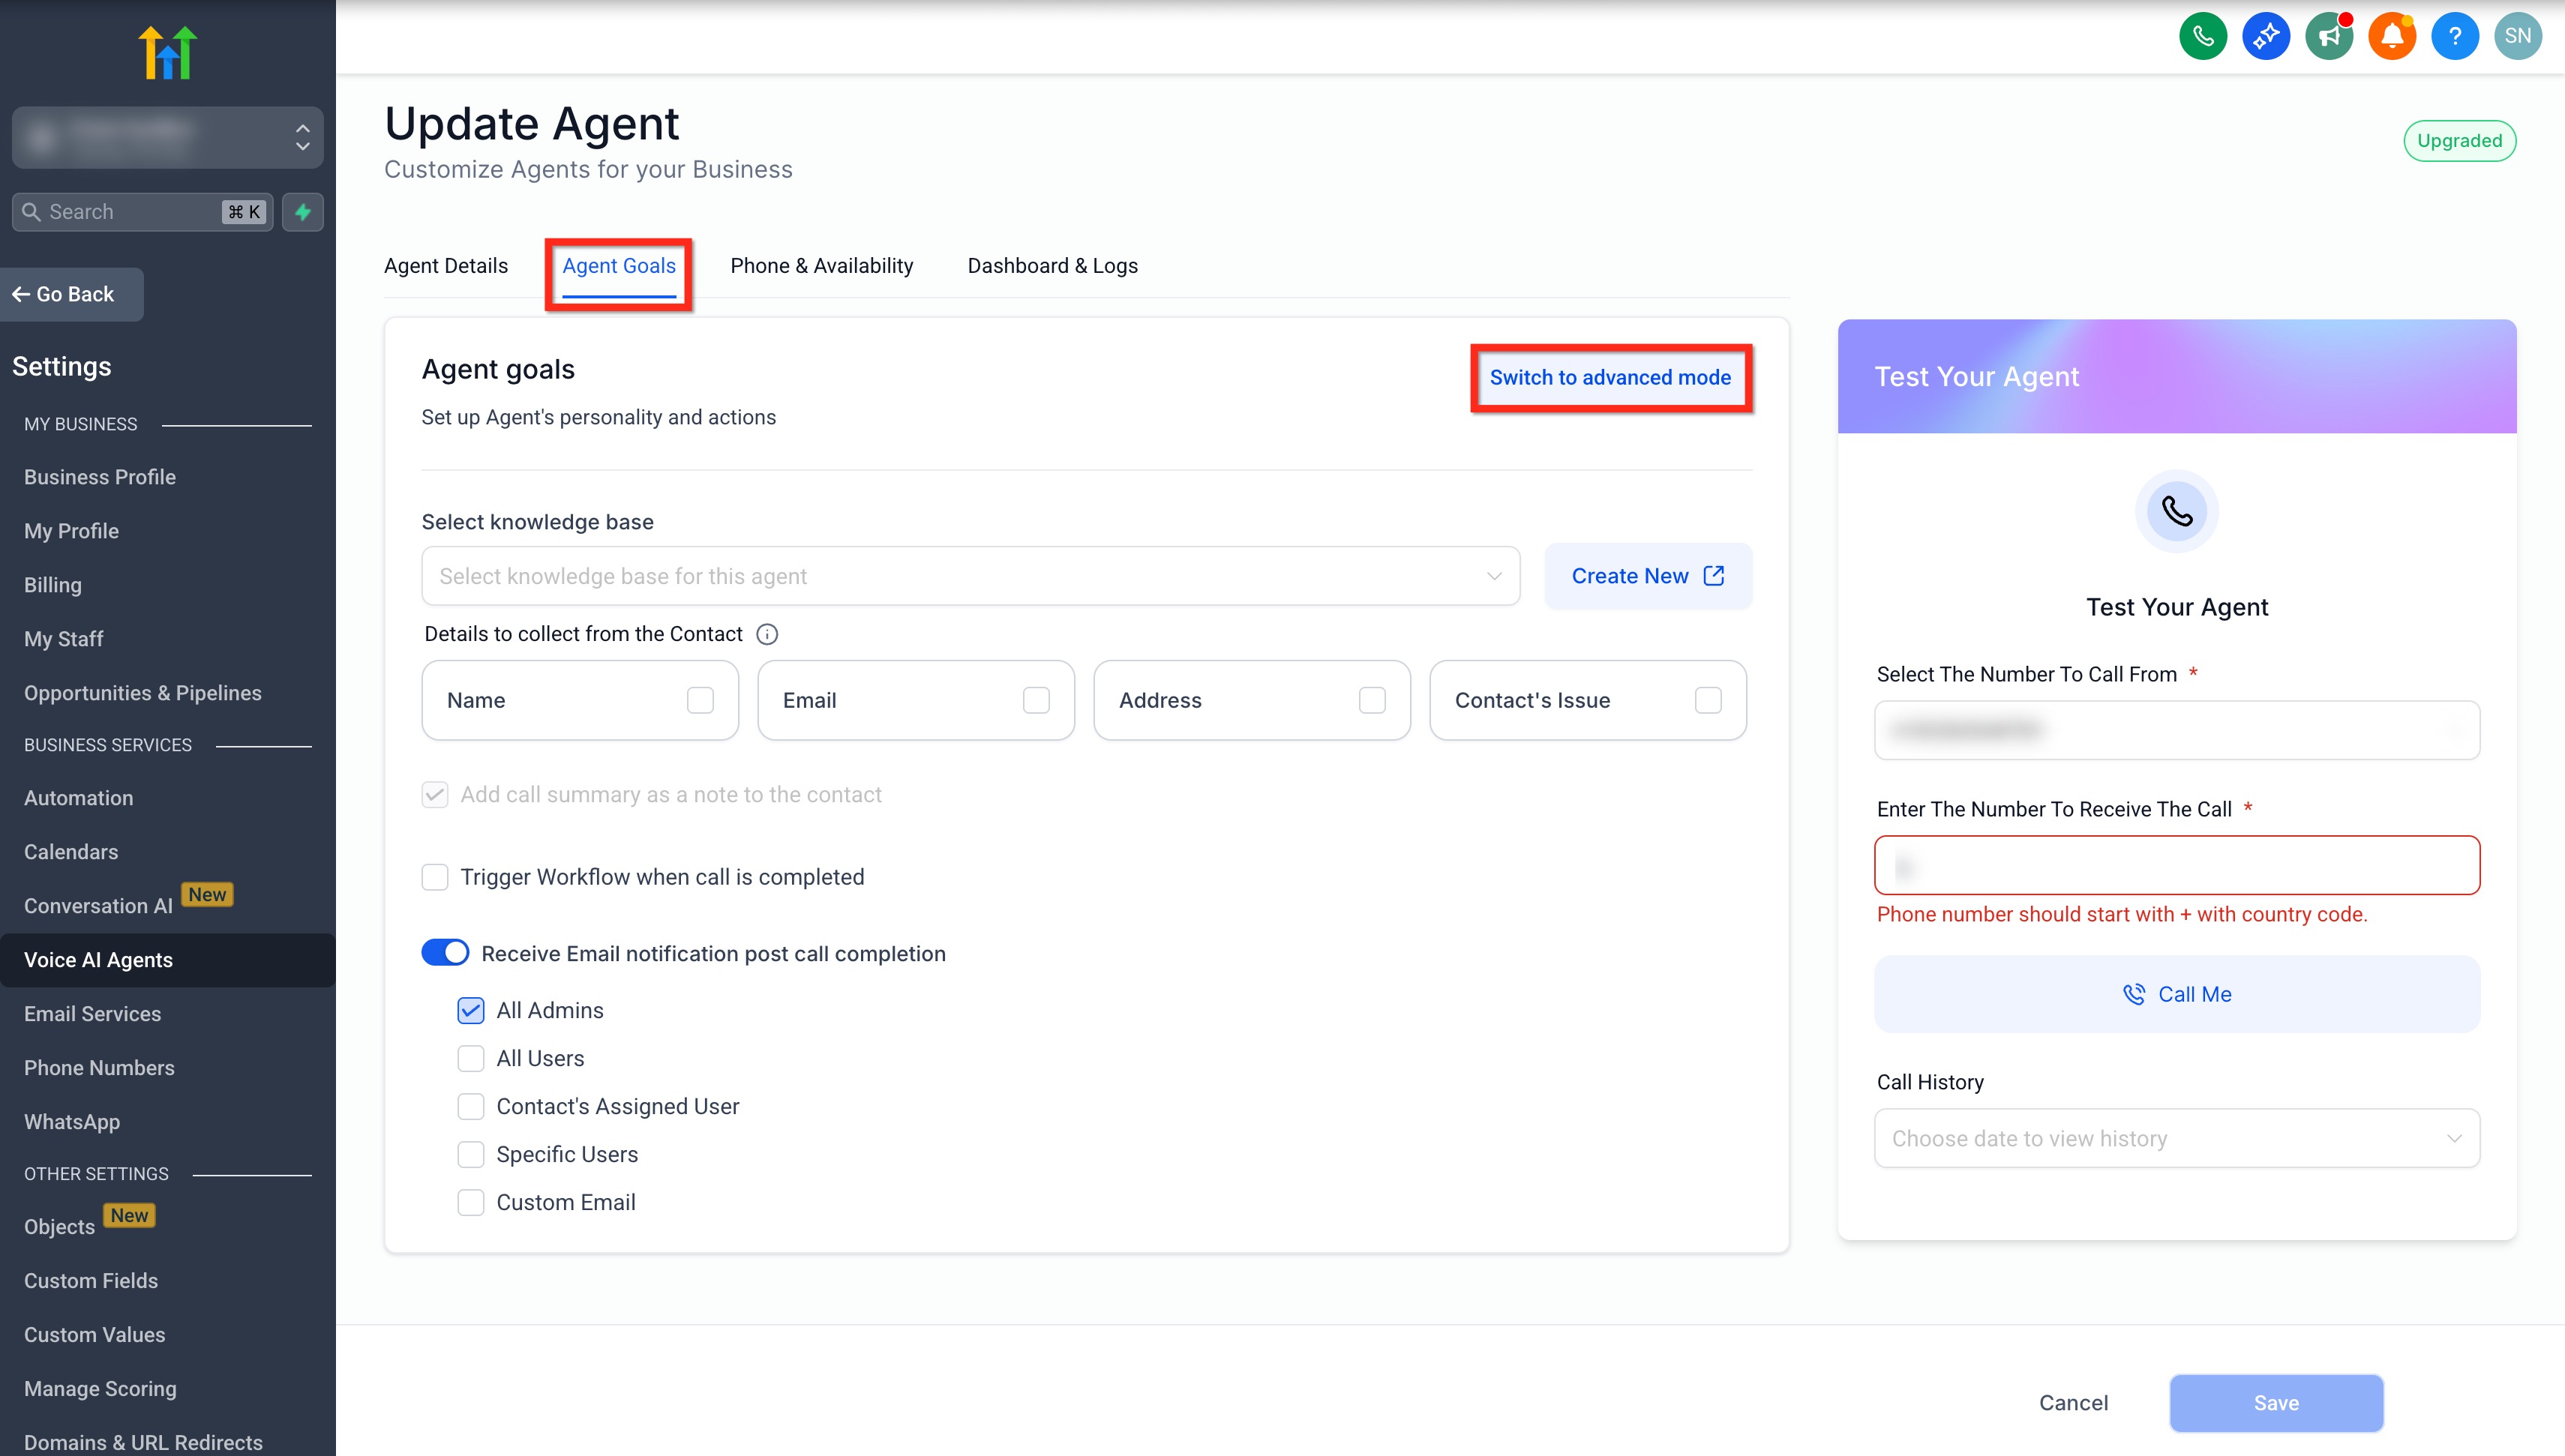This screenshot has height=1456, width=2565.
Task: Check the Trigger Workflow checkbox
Action: pyautogui.click(x=435, y=877)
